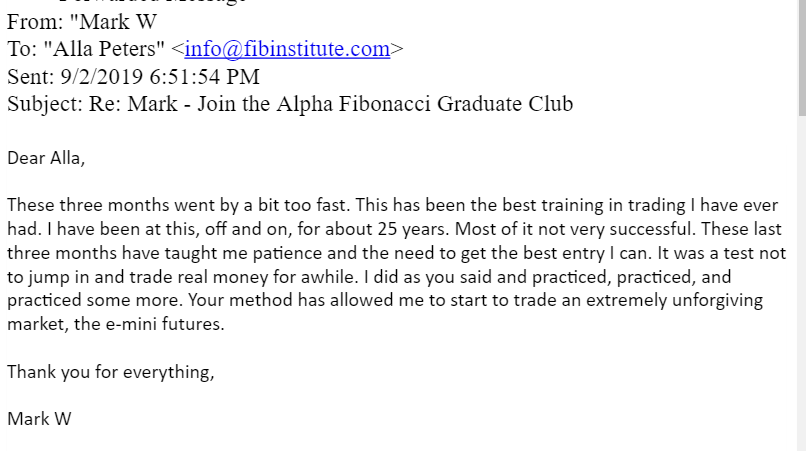Image resolution: width=806 pixels, height=451 pixels.
Task: Click "Thank you for everything," line
Action: tap(111, 372)
